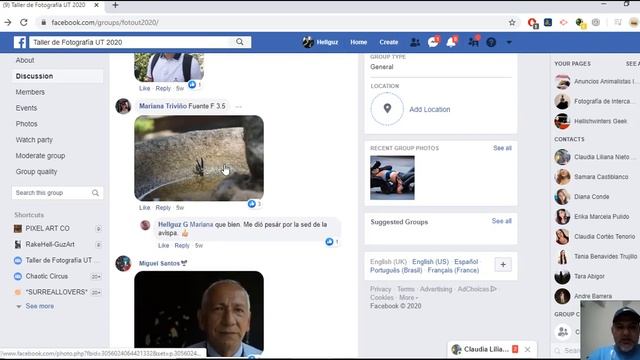Switch language to Español
640x360 pixels.
(466, 262)
